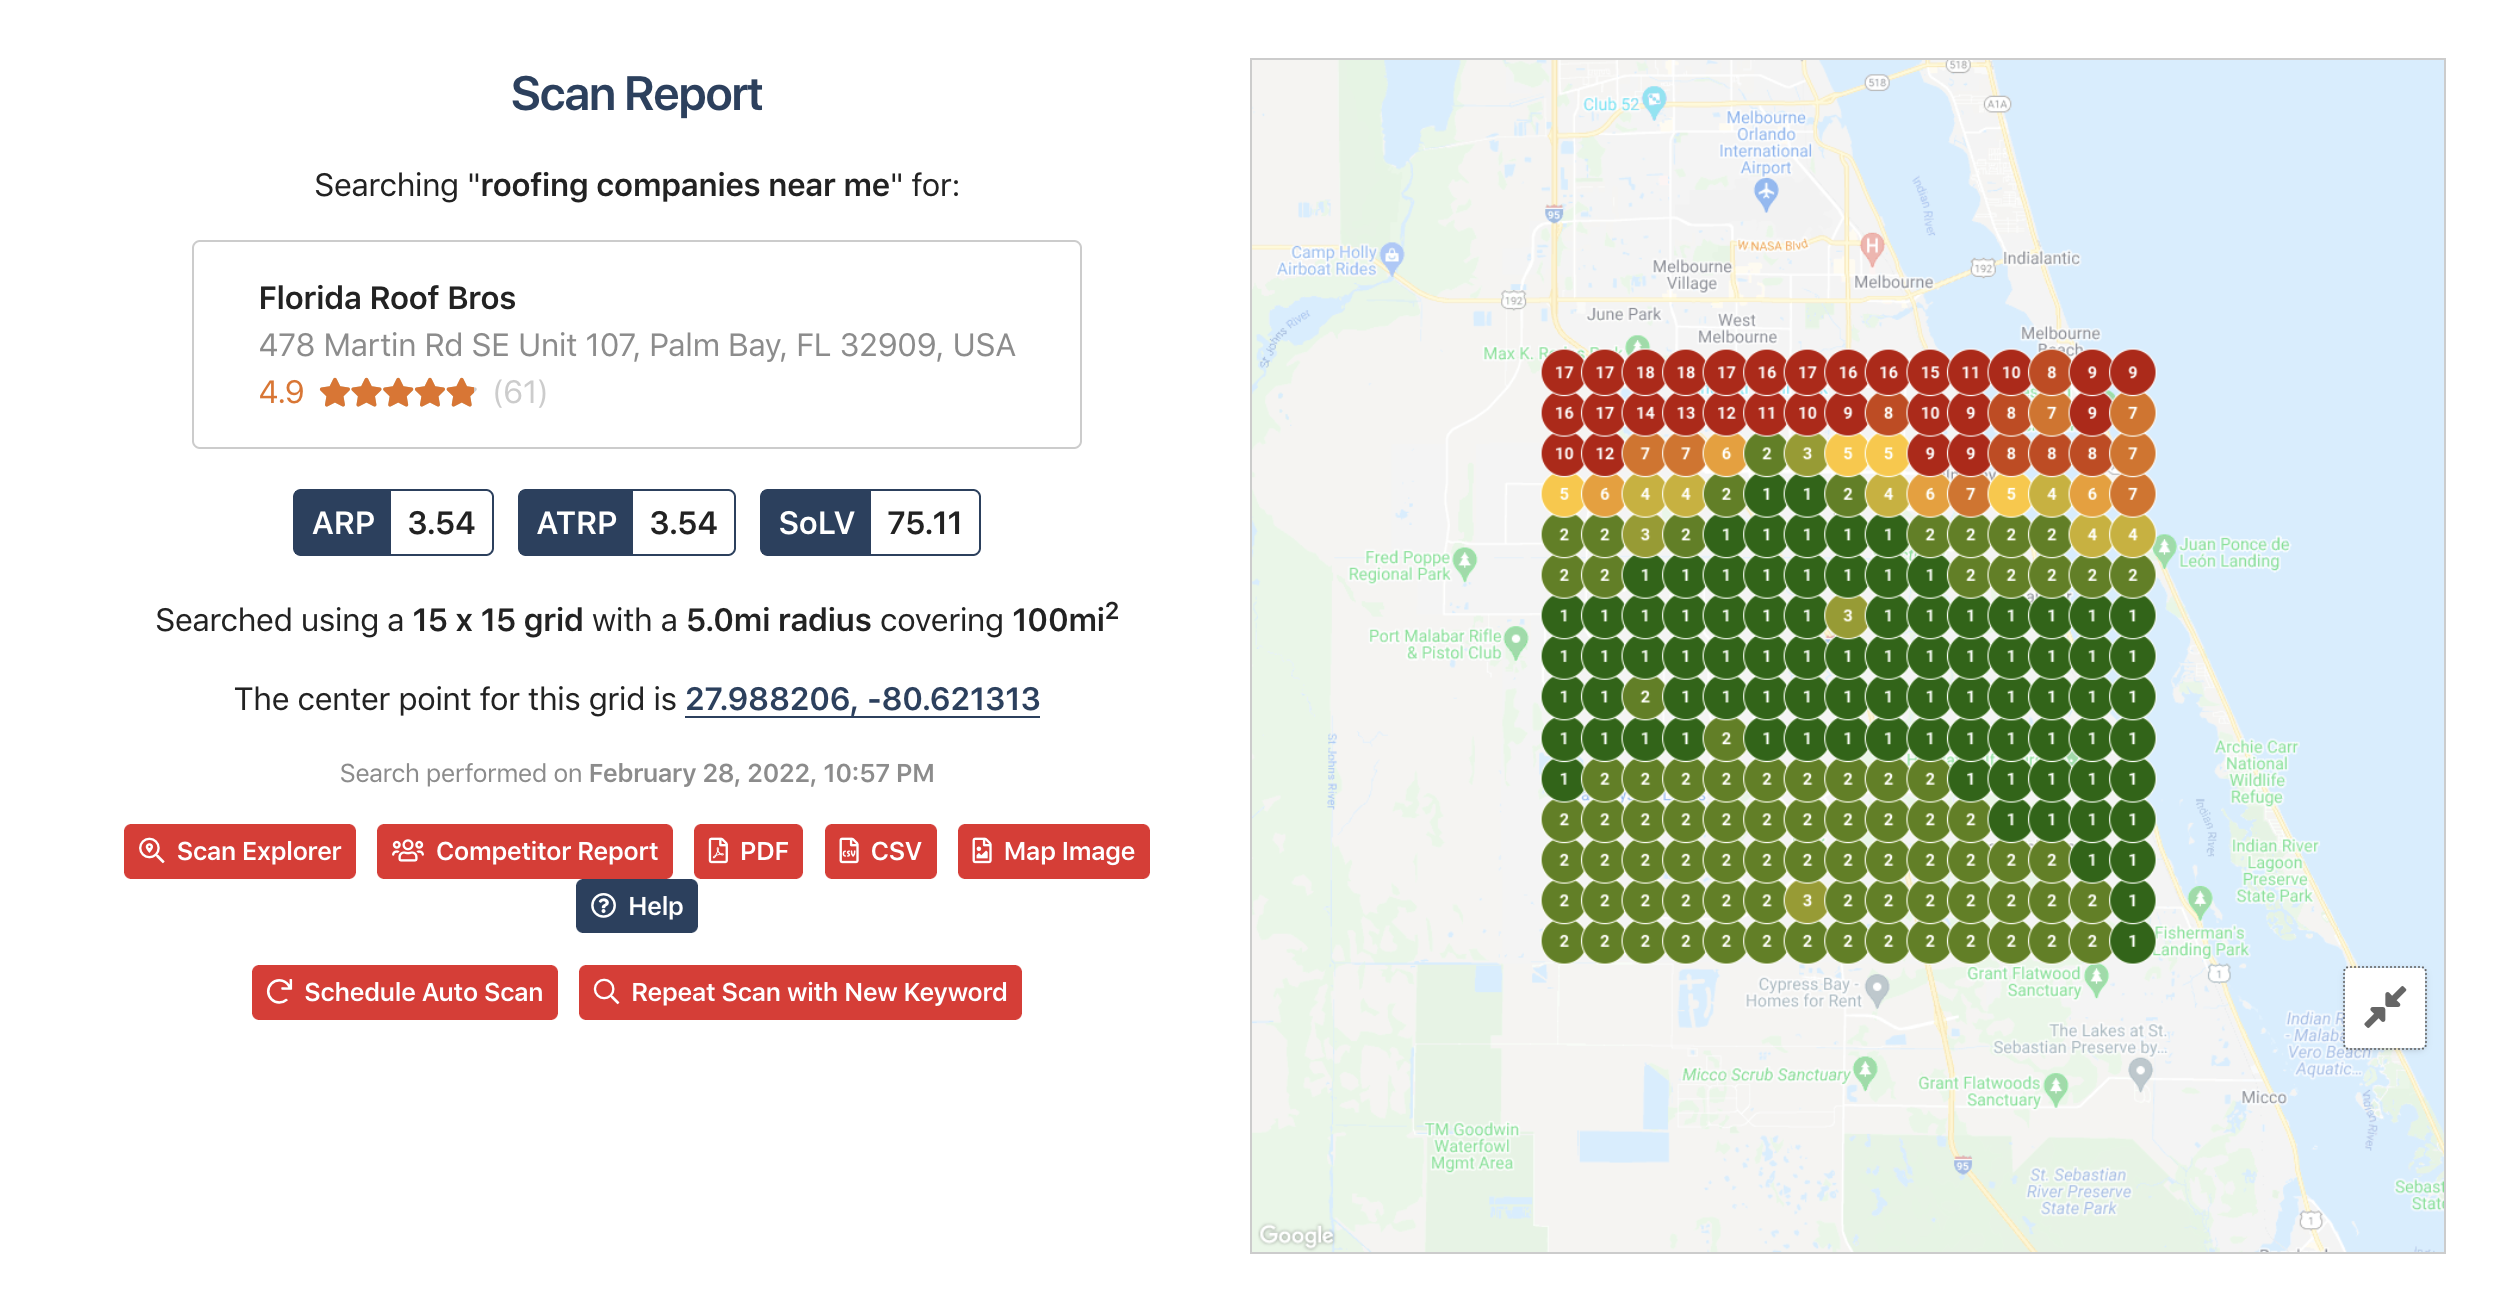Viewport: 2494px width, 1312px height.
Task: Click Schedule Auto Scan
Action: [405, 992]
